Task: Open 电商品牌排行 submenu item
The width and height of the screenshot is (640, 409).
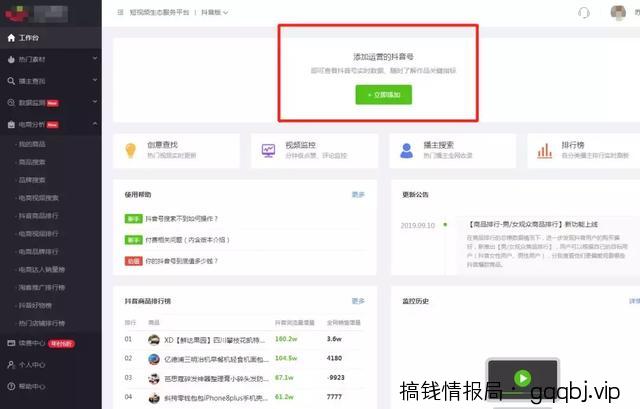Action: click(x=38, y=251)
